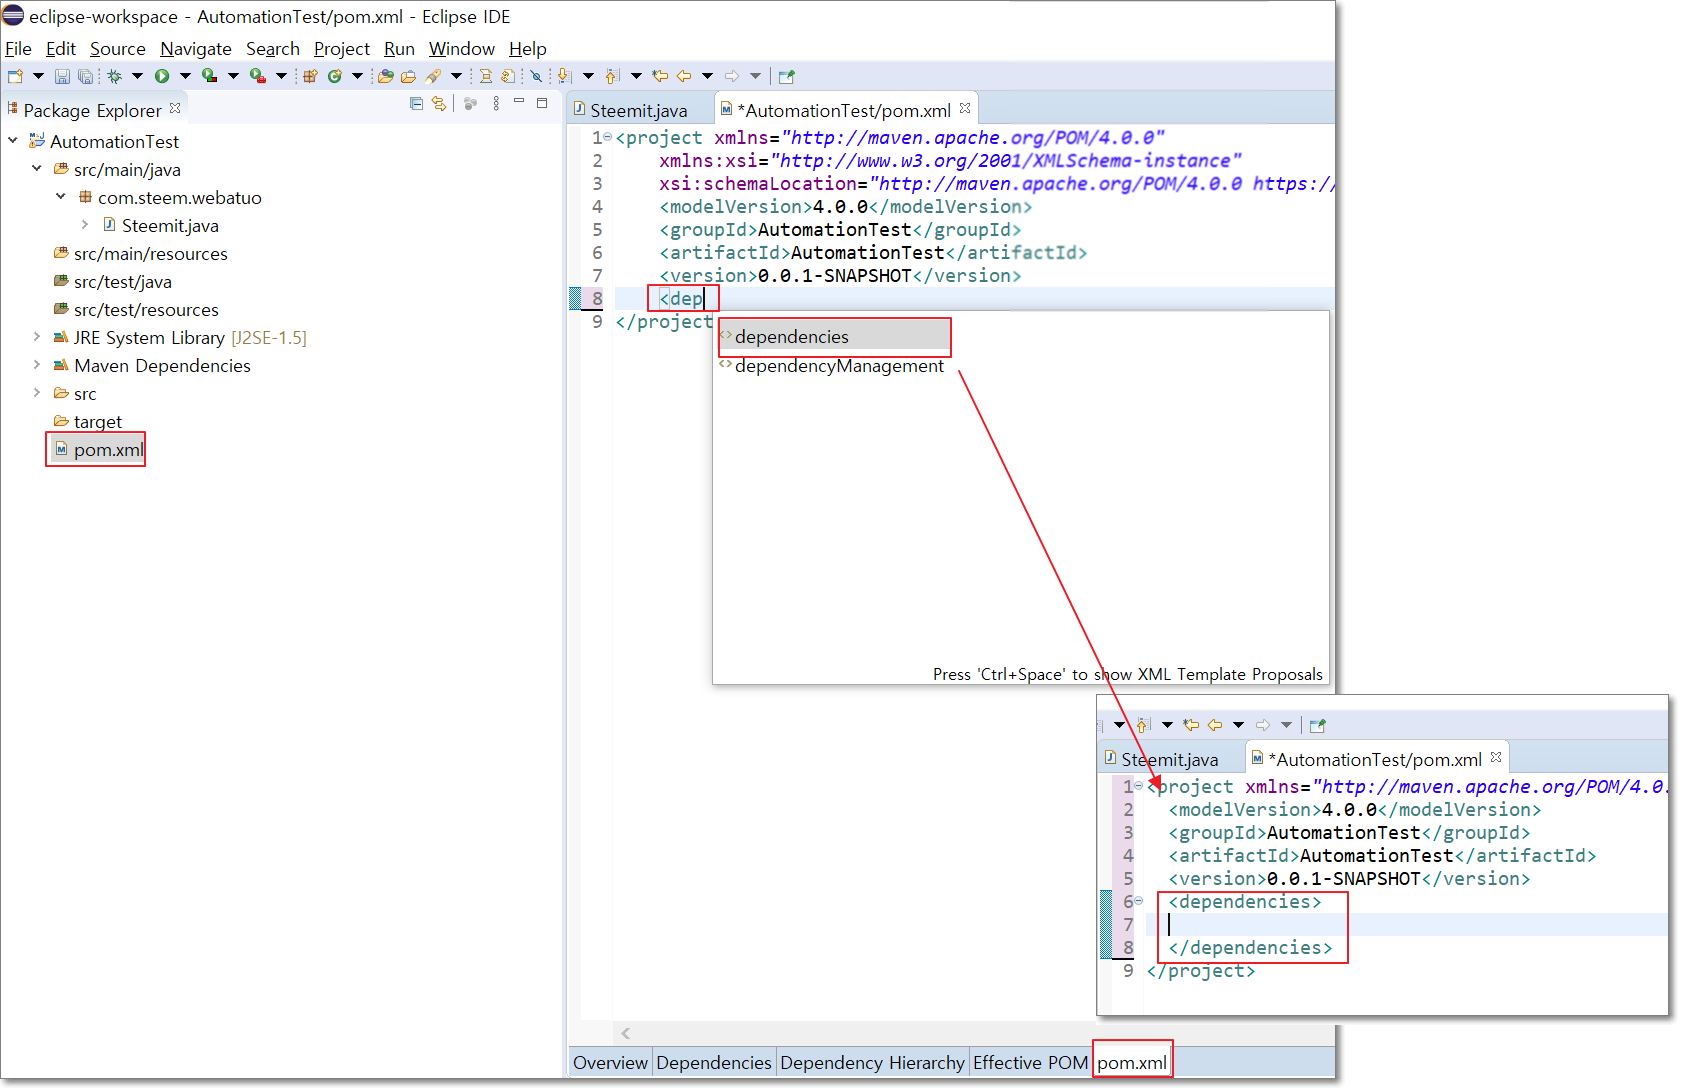Collapse the src/main/java folder

point(37,169)
